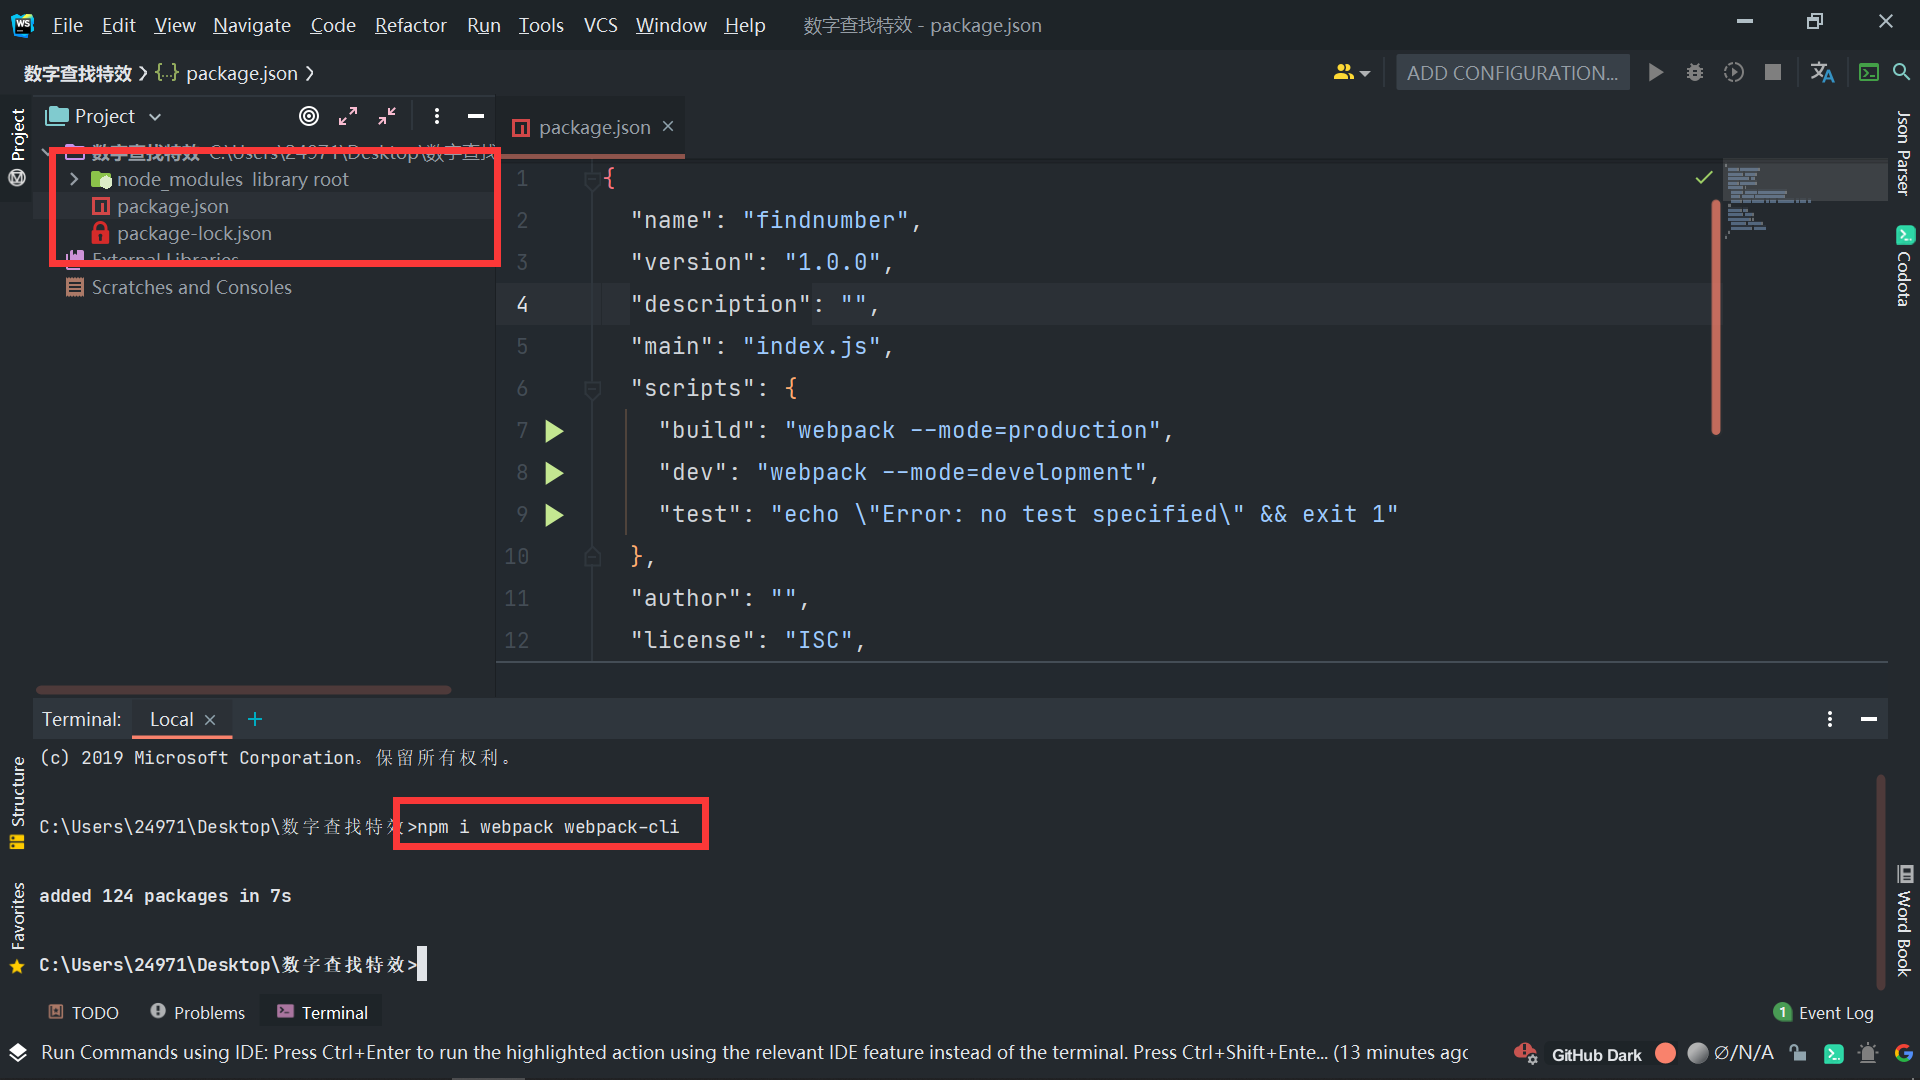Switch to the Problems tab
The height and width of the screenshot is (1080, 1920).
[x=198, y=1012]
